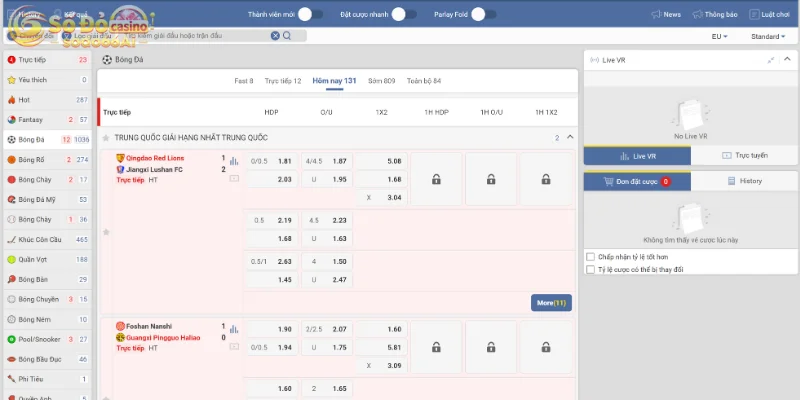The width and height of the screenshot is (800, 400).
Task: Favorite the Trung Quốc league with star
Action: tap(107, 232)
